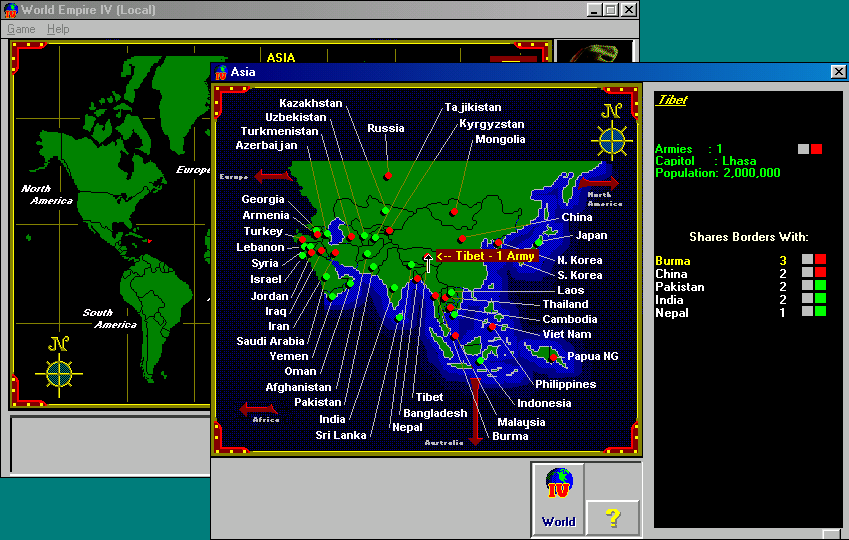Click Nepal in the Shares Borders list

tap(671, 313)
